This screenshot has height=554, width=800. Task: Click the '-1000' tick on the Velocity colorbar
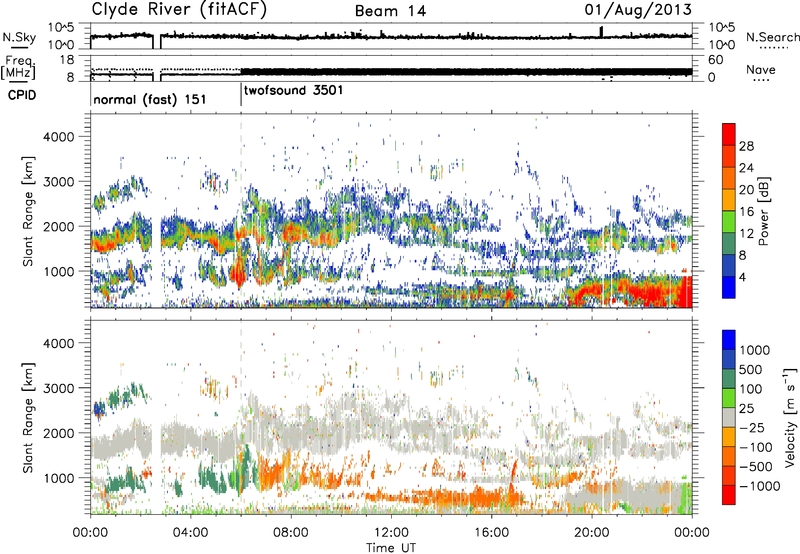(759, 486)
